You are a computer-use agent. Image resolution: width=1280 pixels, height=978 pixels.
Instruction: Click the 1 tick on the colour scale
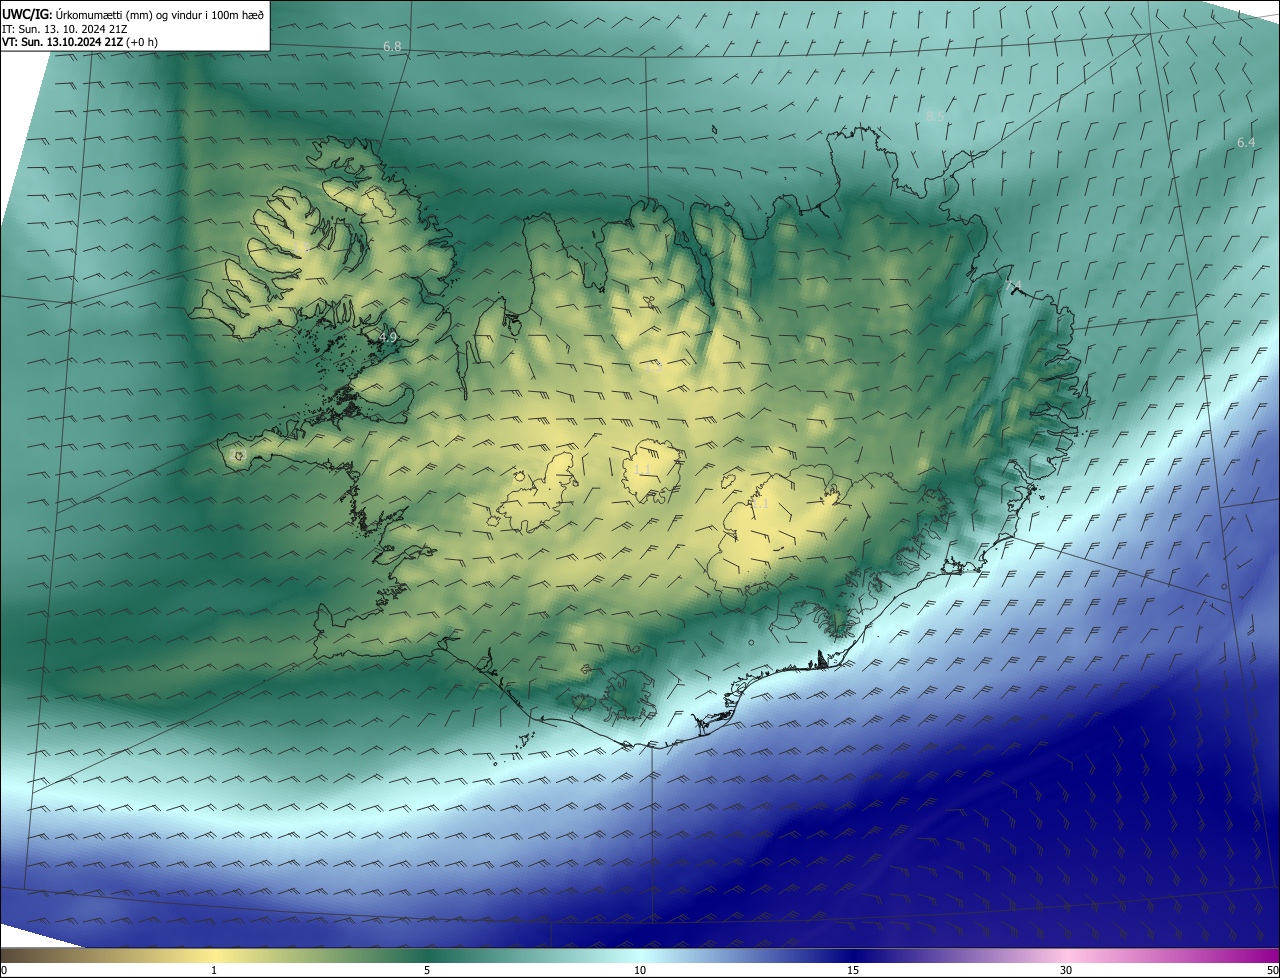(x=214, y=971)
